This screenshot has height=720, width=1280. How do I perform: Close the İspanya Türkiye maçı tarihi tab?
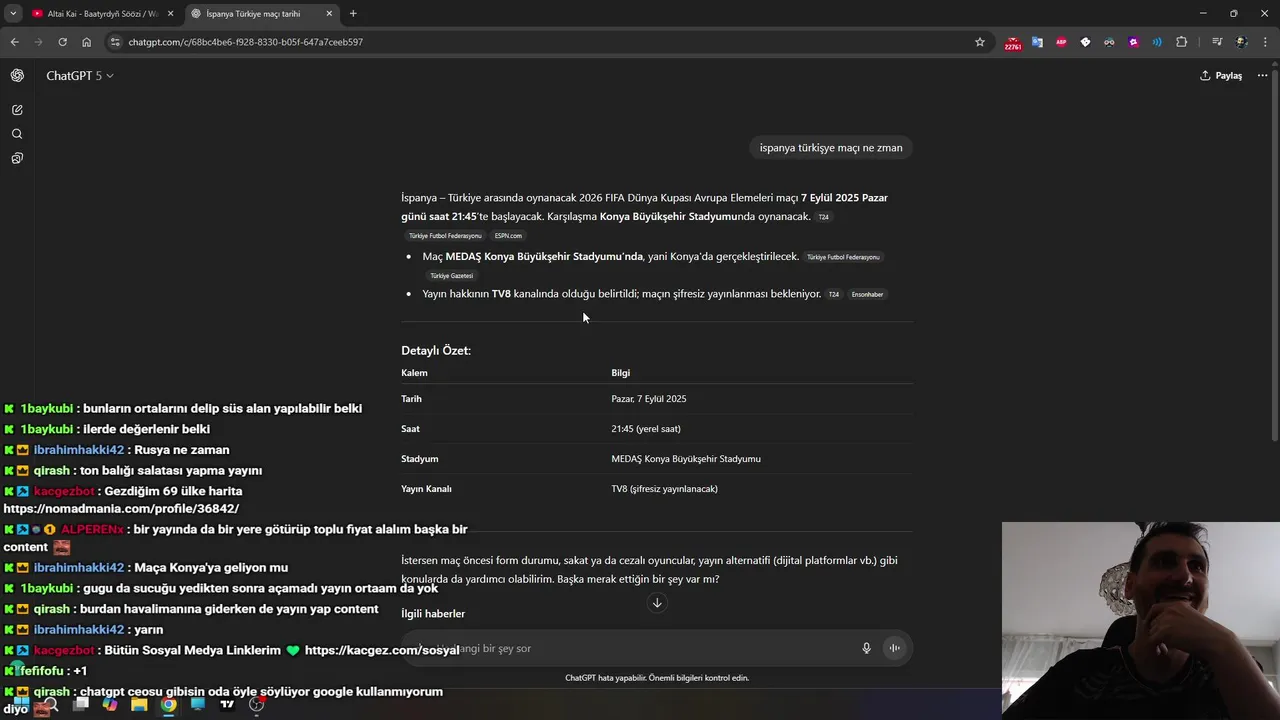[329, 14]
